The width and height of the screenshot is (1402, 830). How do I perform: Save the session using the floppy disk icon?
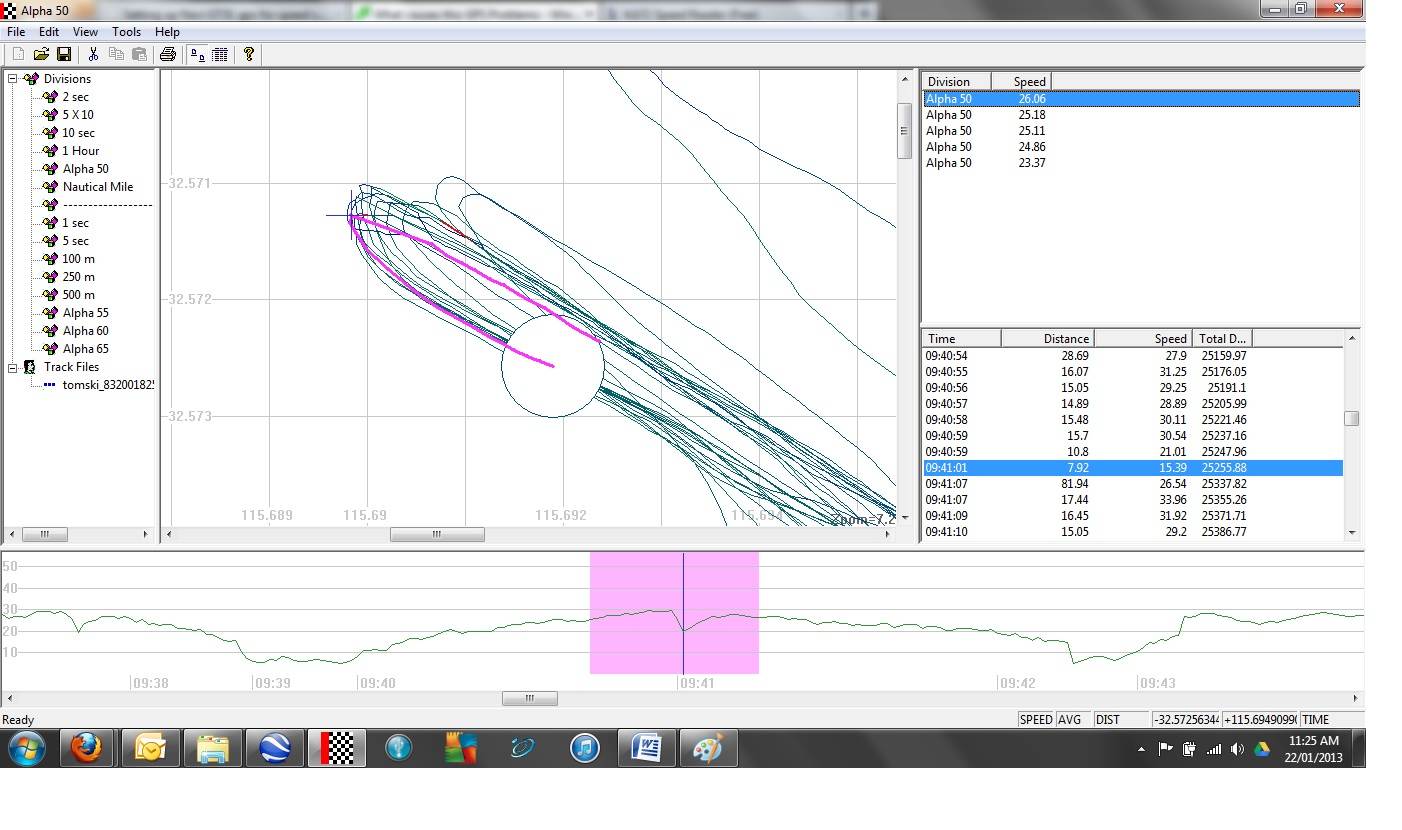pos(64,54)
